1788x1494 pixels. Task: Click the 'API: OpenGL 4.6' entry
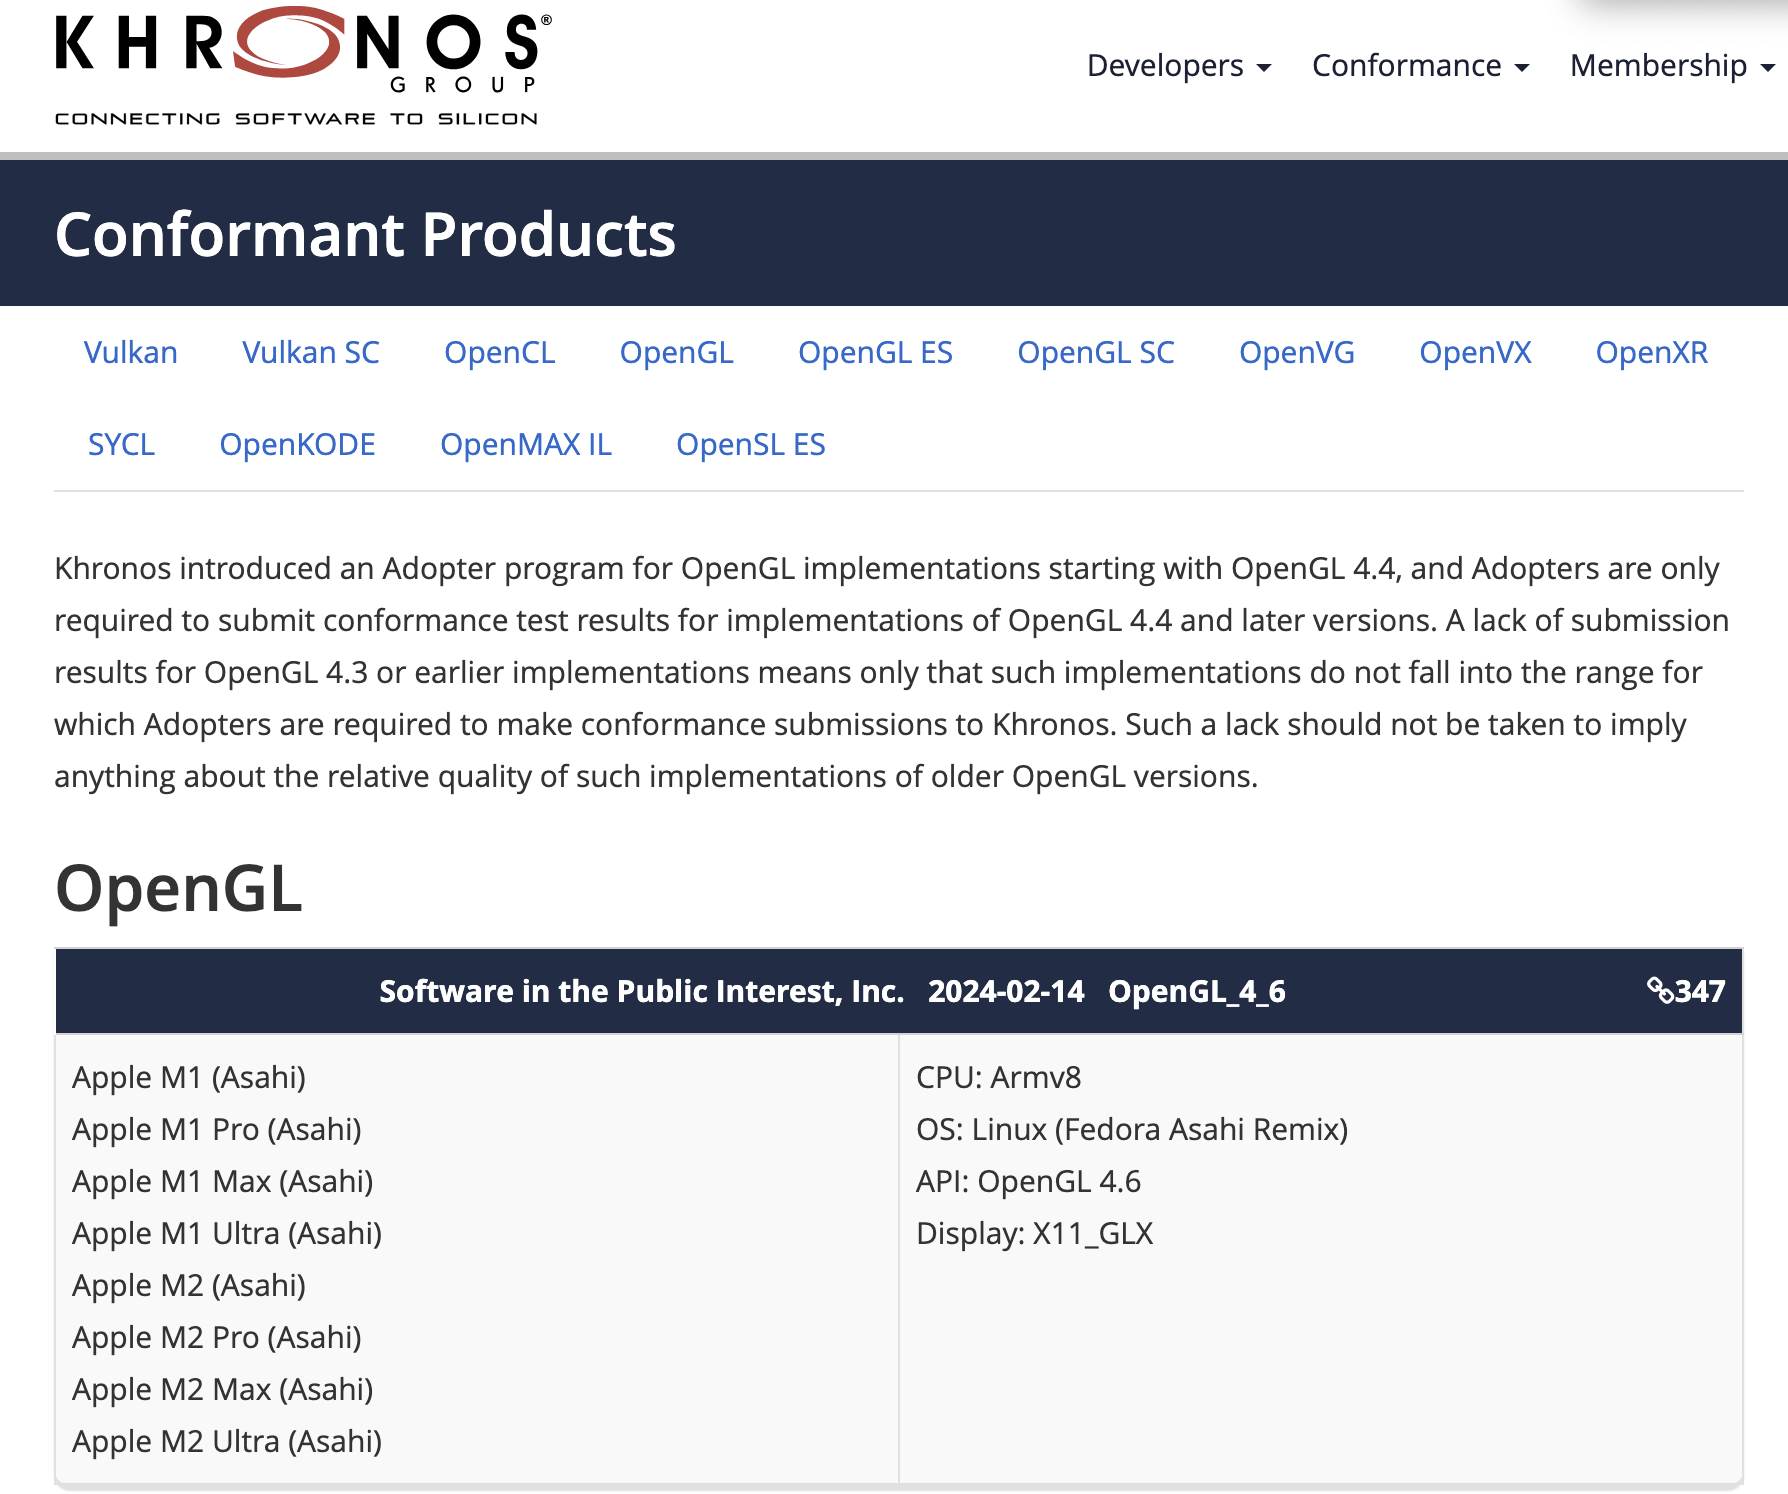tap(1028, 1181)
